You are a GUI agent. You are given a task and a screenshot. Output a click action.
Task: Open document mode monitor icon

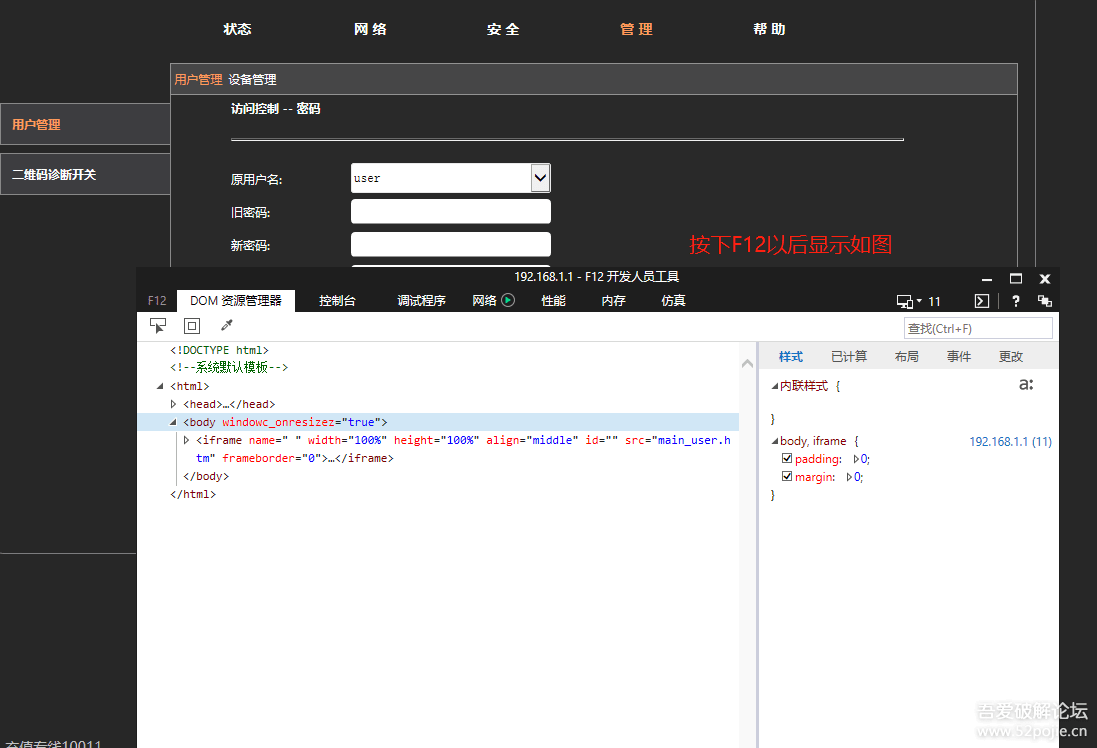tap(905, 301)
